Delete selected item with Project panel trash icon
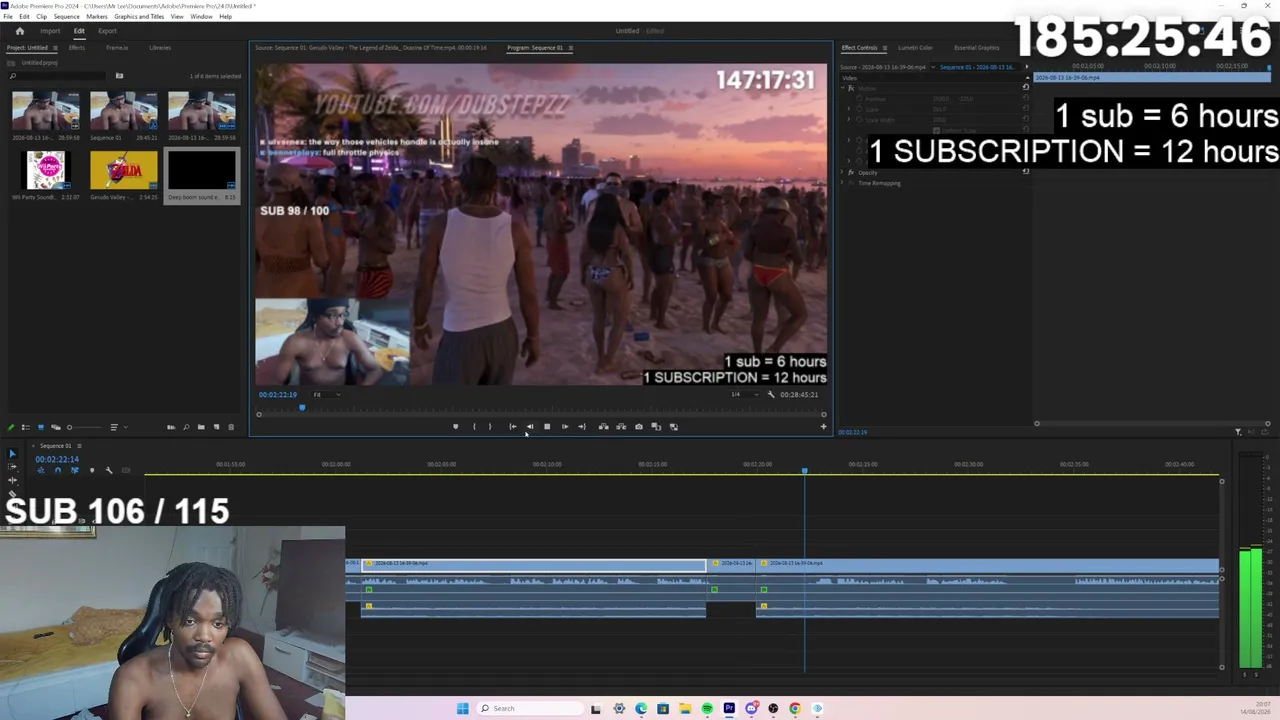Image resolution: width=1280 pixels, height=720 pixels. [x=231, y=427]
